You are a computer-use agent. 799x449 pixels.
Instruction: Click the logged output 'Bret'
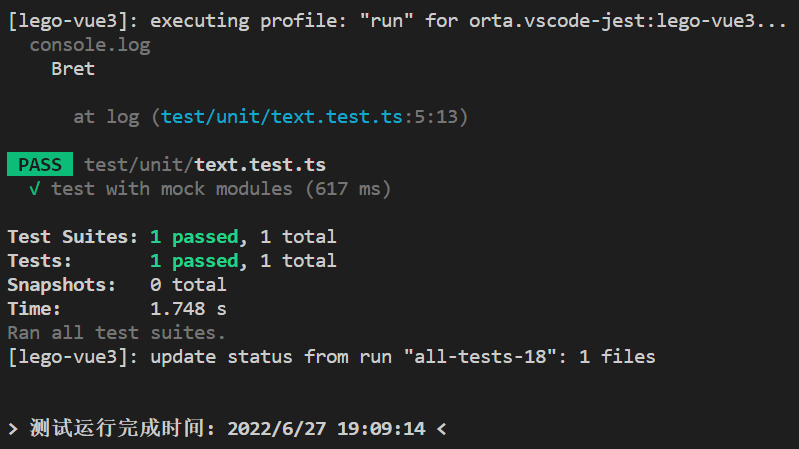[x=73, y=69]
